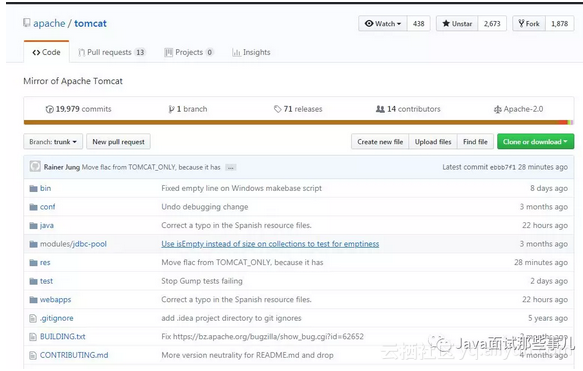Screen dimensions: 583x371
Task: Open commit 'Fixed empty line on Windows makebase script'
Action: coord(242,188)
